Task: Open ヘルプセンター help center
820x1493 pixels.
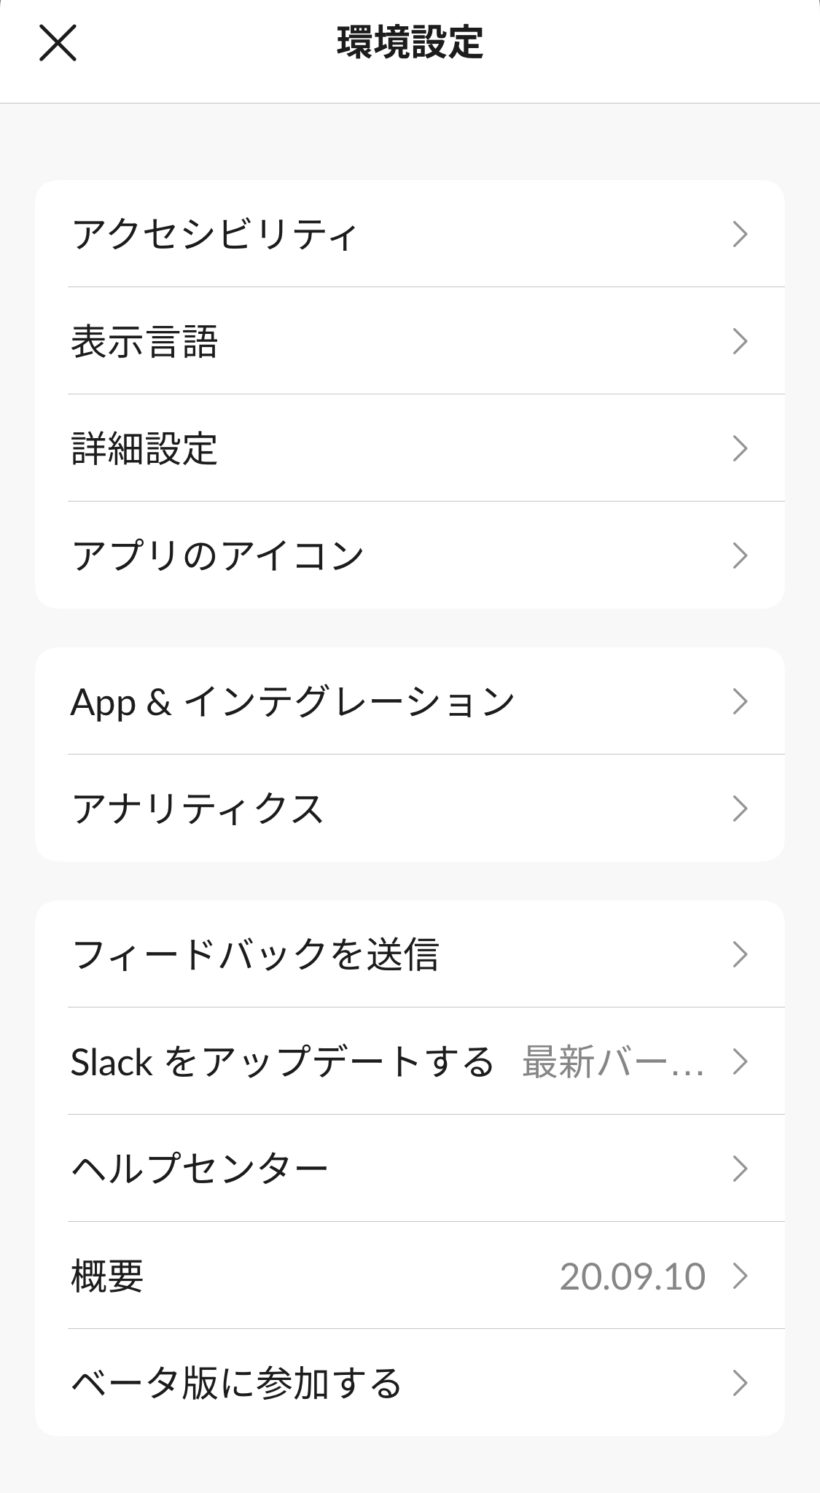Action: 200,1168
